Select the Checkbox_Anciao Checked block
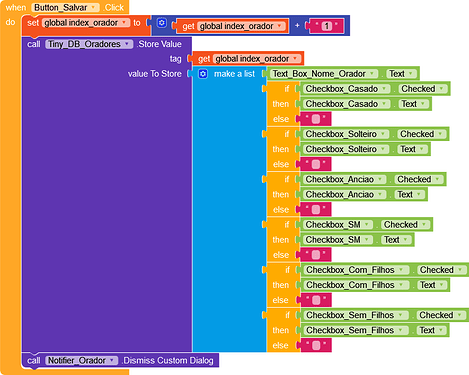 point(373,179)
